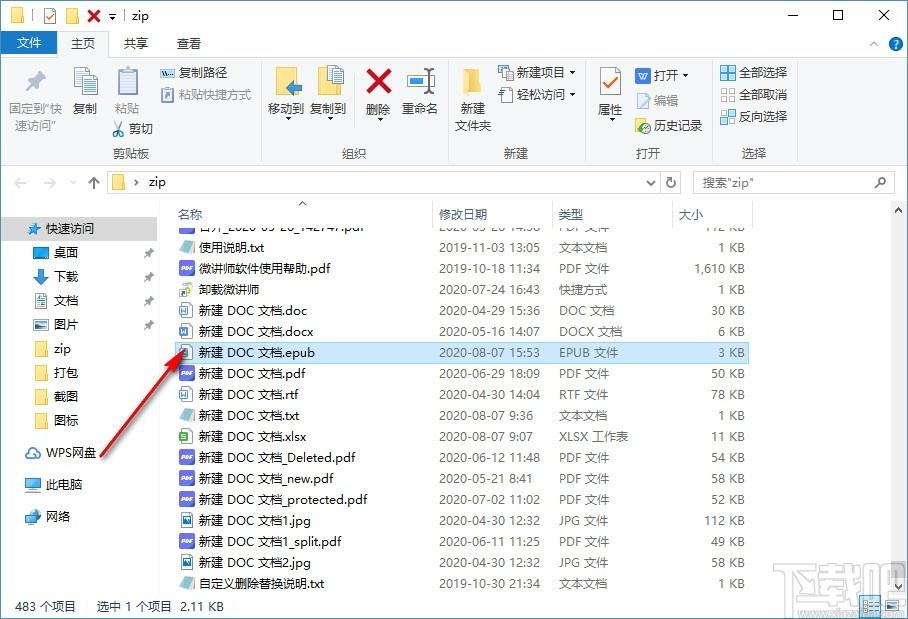The image size is (908, 619).
Task: Switch to the Home (主页) tab
Action: point(83,43)
